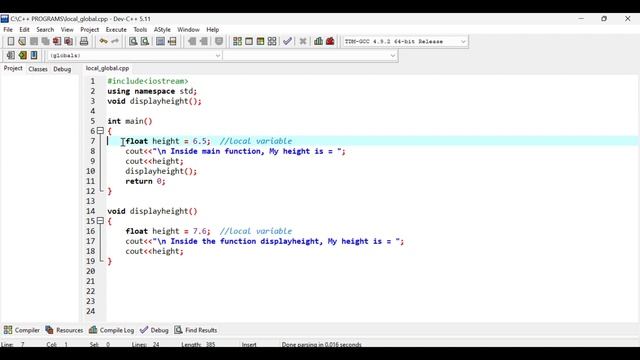
Task: Click the '#include<iostream>' code on line 1
Action: [148, 81]
